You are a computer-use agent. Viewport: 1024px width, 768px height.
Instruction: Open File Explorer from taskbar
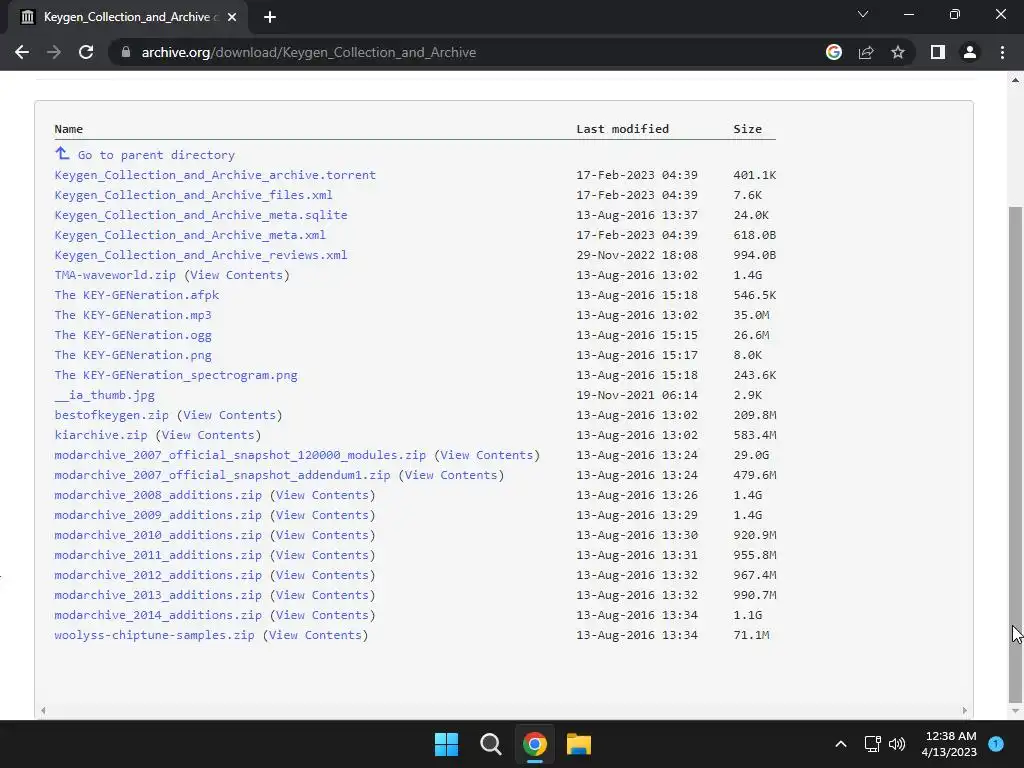point(579,744)
